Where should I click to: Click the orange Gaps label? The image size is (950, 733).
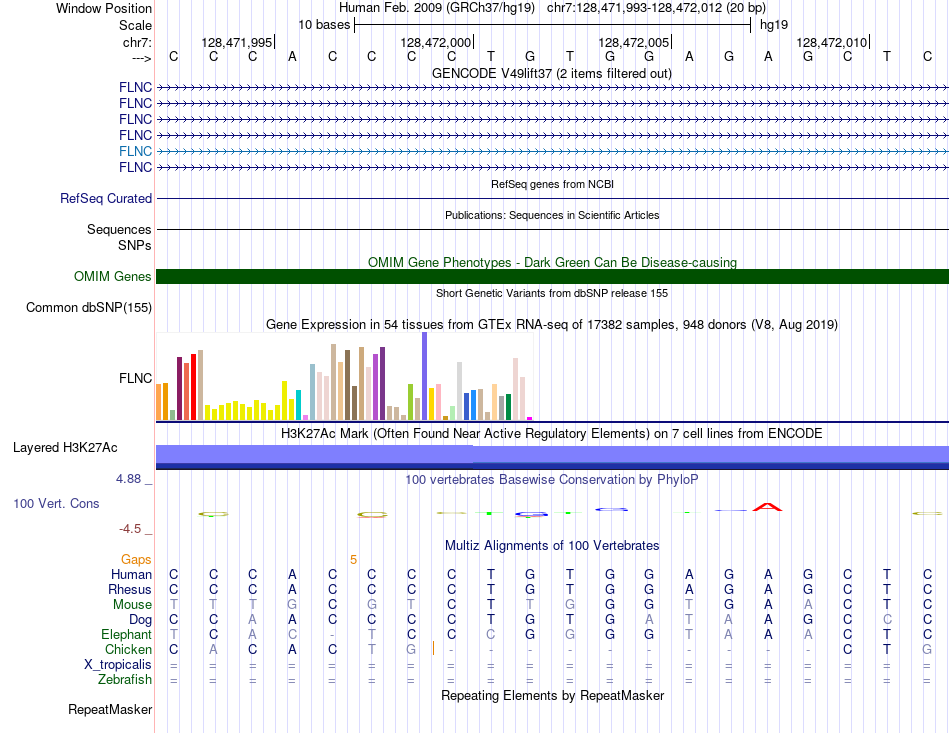pos(136,560)
